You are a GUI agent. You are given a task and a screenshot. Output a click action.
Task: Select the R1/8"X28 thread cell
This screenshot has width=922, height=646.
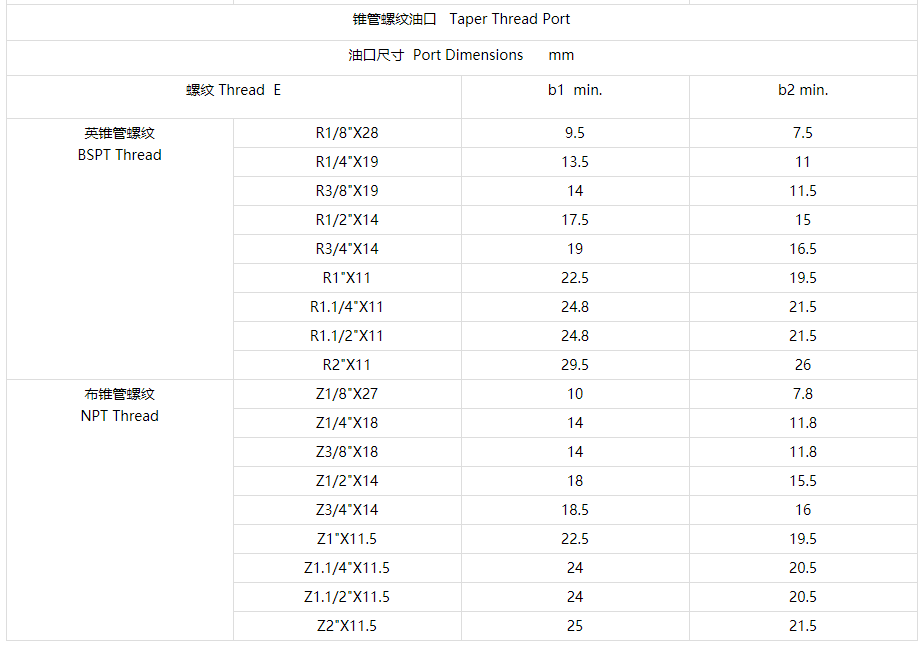[x=348, y=133]
